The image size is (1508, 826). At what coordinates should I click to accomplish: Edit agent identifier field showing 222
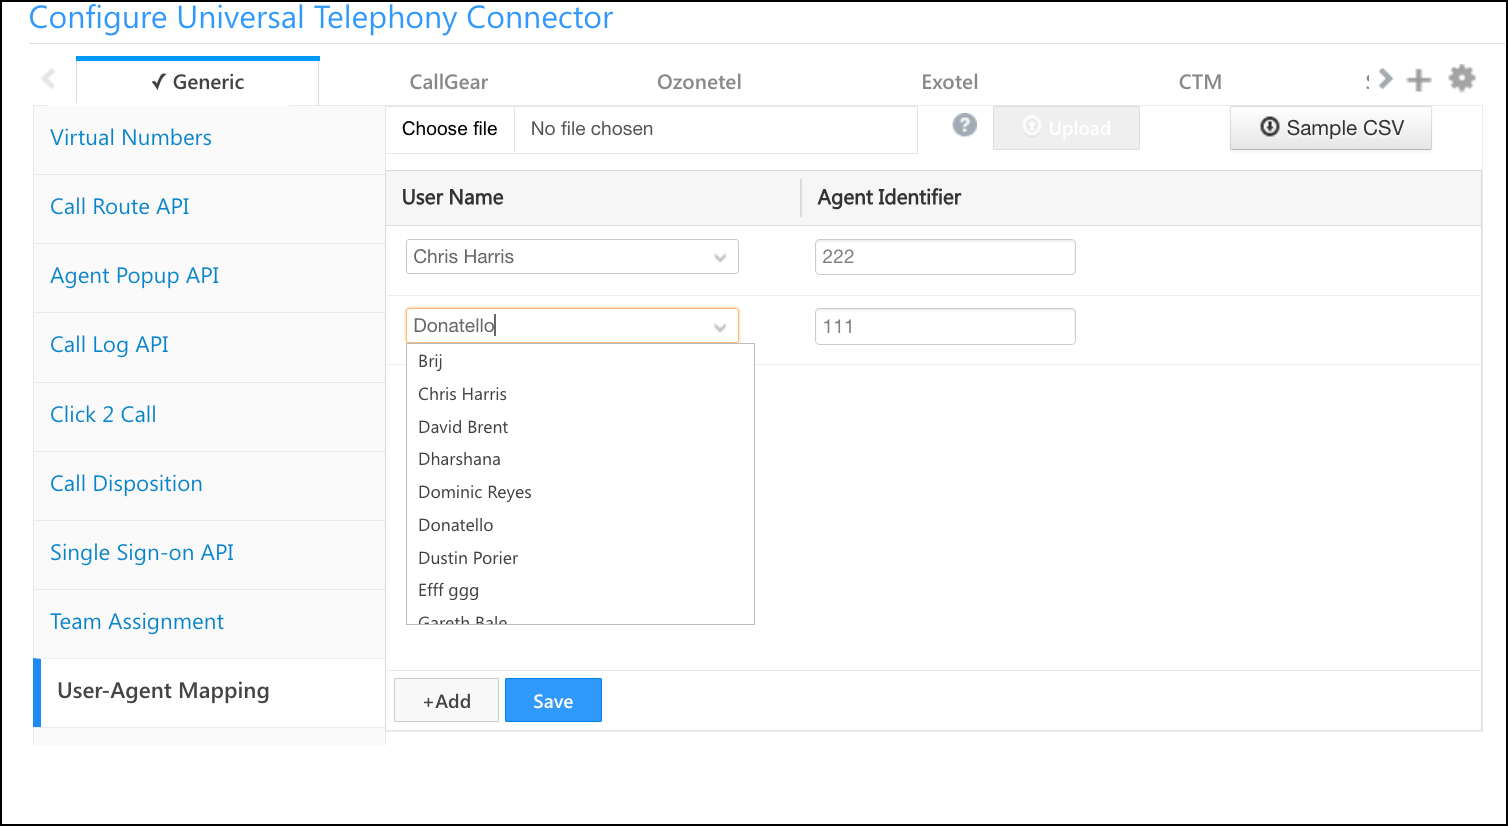pos(945,257)
